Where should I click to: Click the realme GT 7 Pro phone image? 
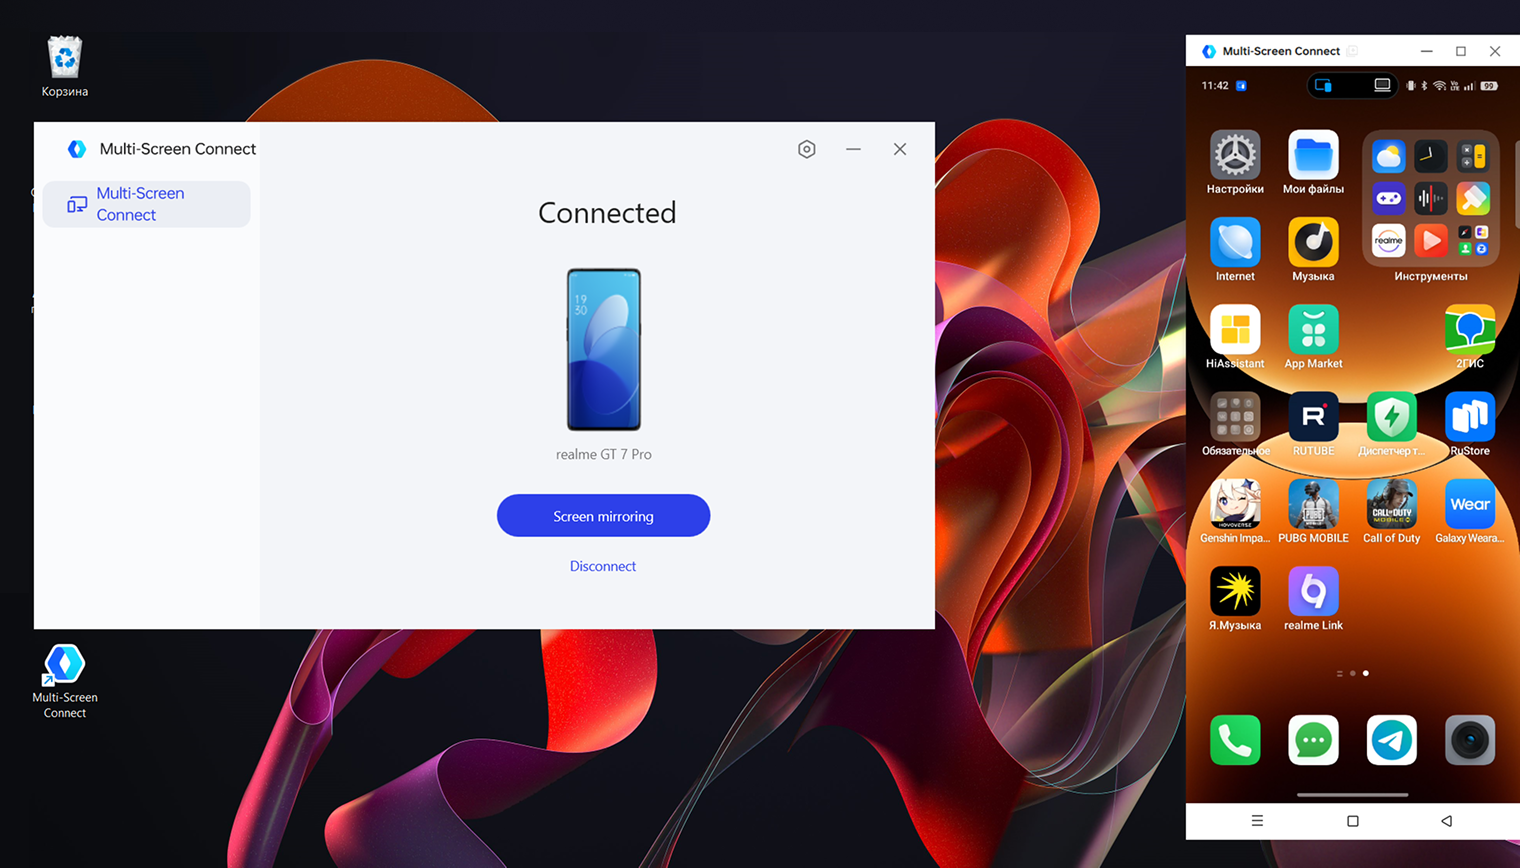pyautogui.click(x=604, y=349)
